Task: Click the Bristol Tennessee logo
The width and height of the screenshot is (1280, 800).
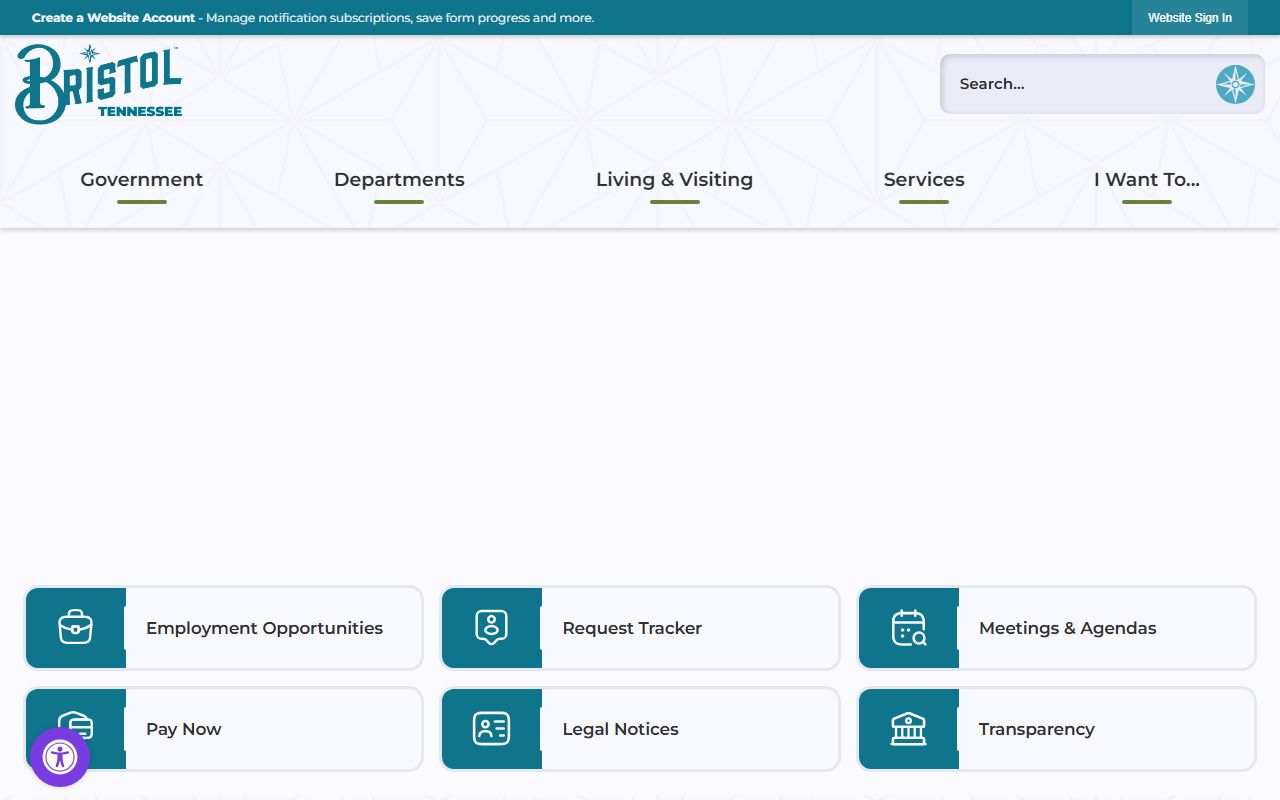Action: [x=98, y=84]
